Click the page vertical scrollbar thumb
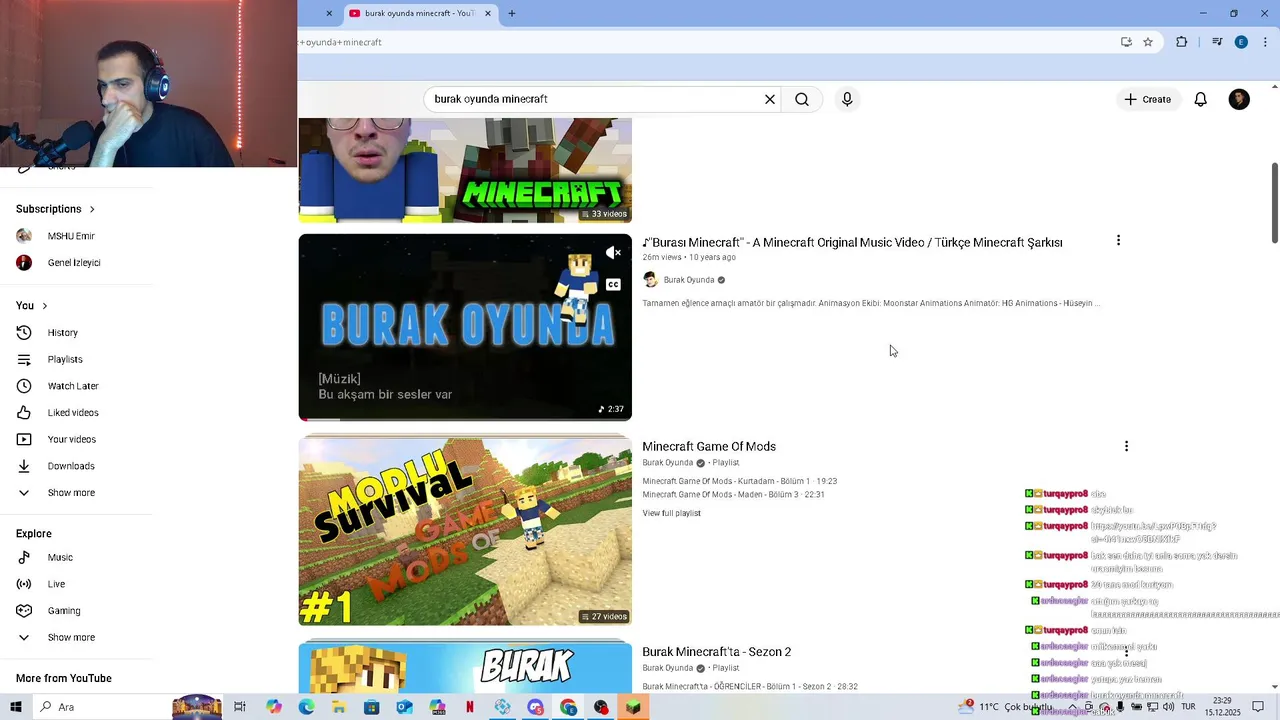The width and height of the screenshot is (1280, 720). pyautogui.click(x=1274, y=202)
